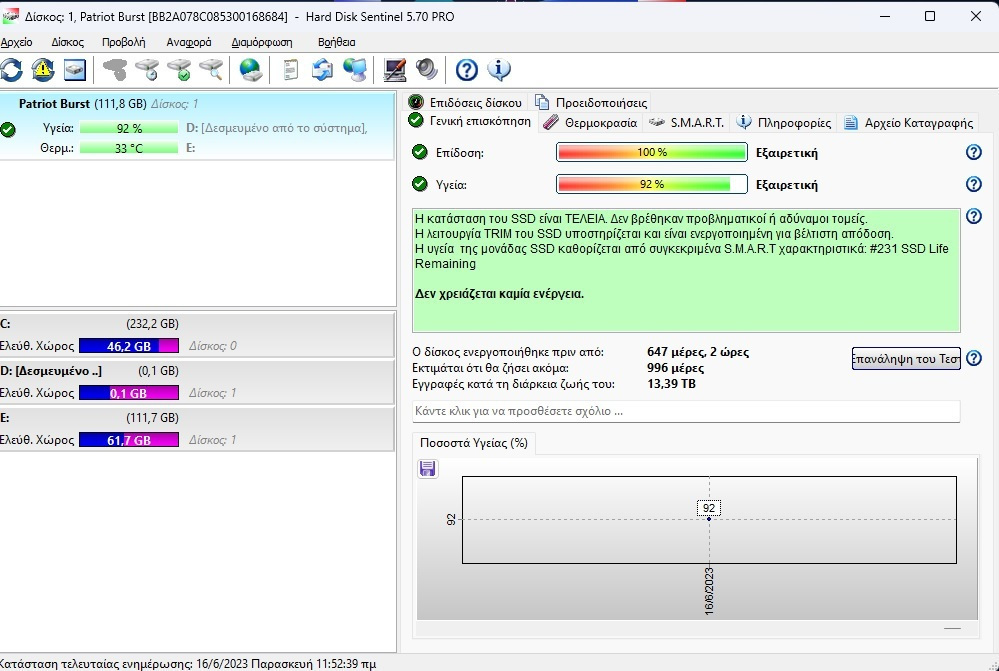Click the 16/6/2023 date label under the graph
Image resolution: width=999 pixels, height=671 pixels.
tap(709, 591)
